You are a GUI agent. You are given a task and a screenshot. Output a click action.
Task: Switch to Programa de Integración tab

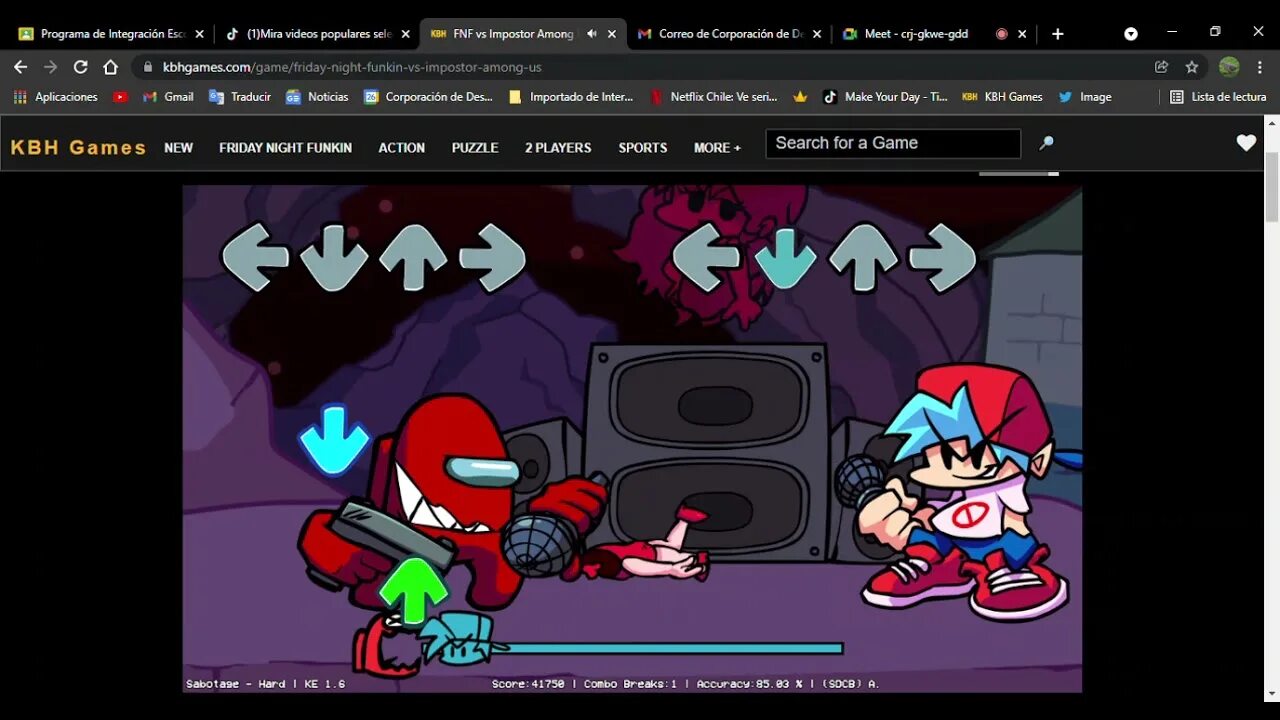112,33
